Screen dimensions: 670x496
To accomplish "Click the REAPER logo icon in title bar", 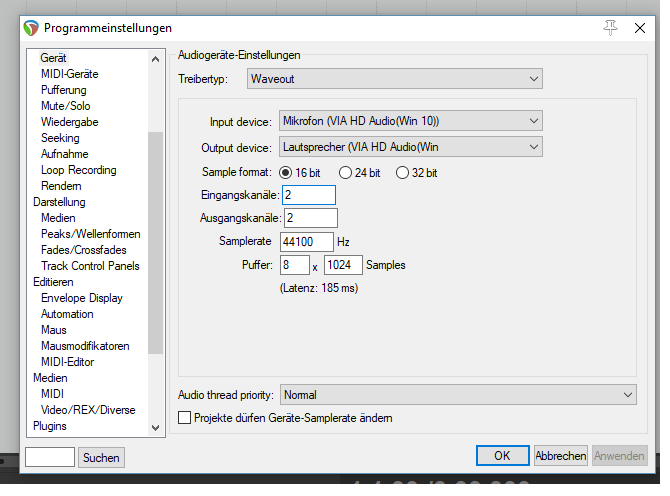I will [31, 28].
